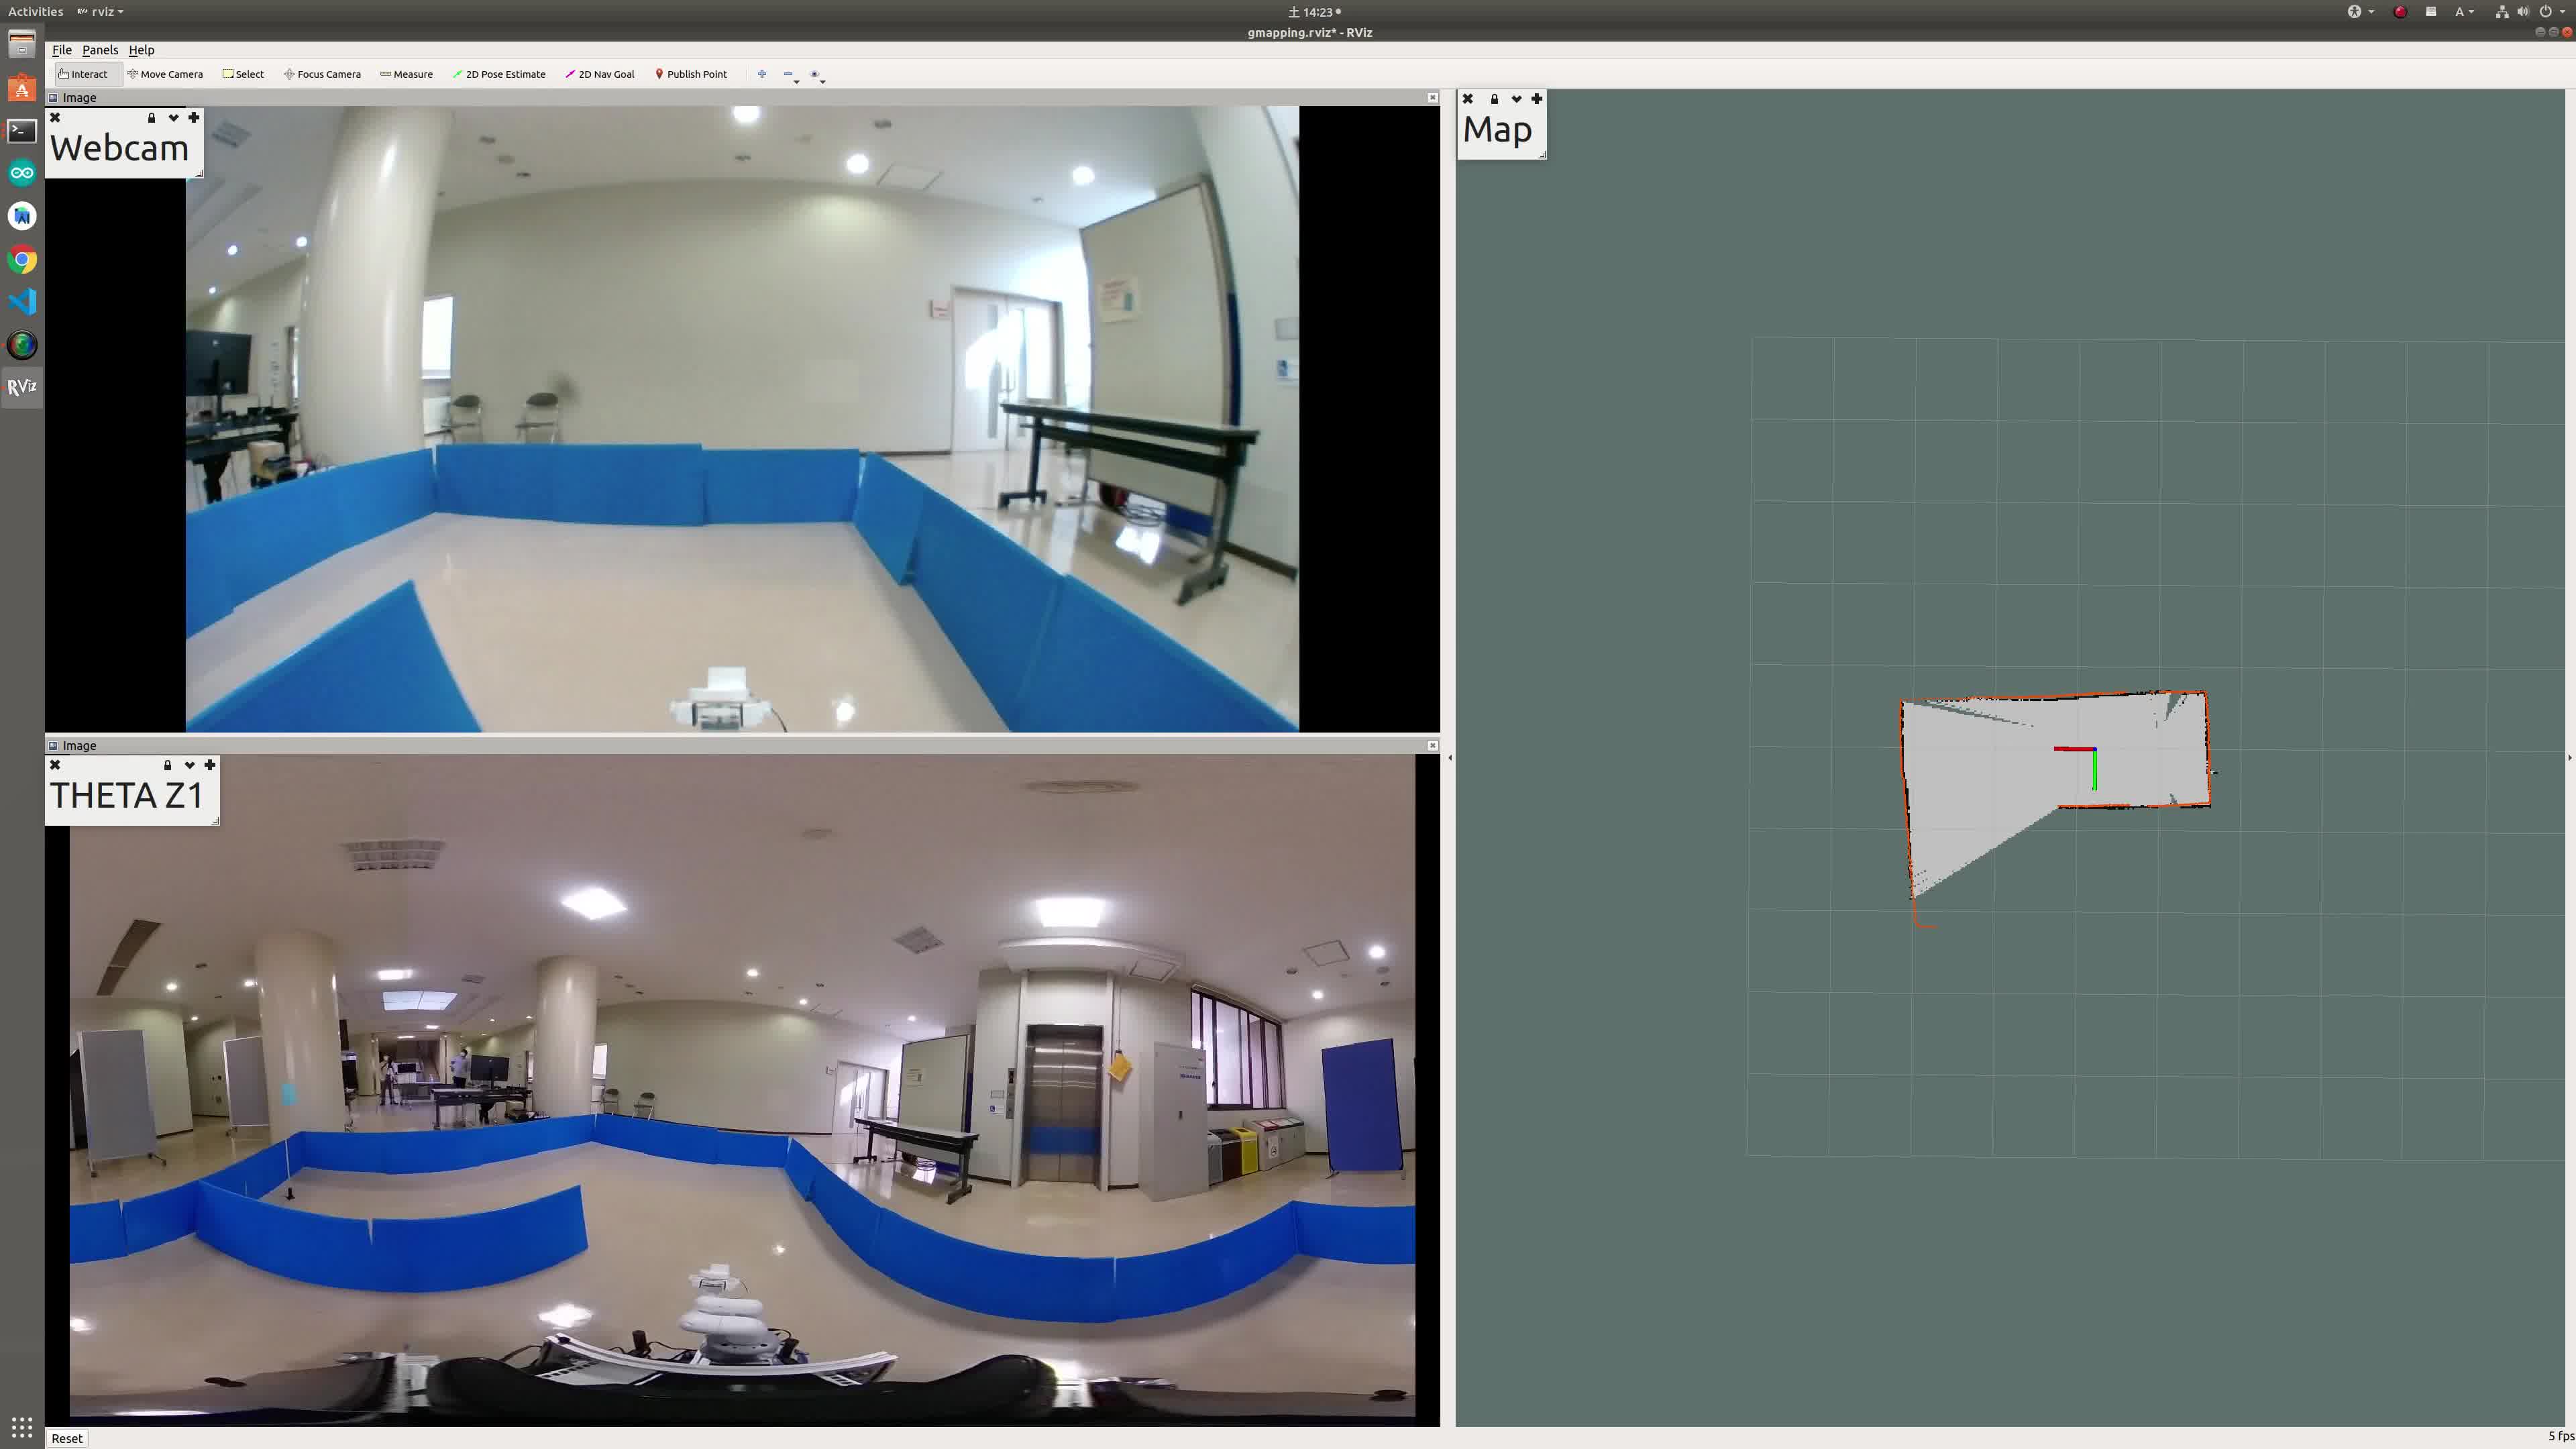Choose the 2D Pose Estimate tool
This screenshot has height=1449, width=2576.
499,74
